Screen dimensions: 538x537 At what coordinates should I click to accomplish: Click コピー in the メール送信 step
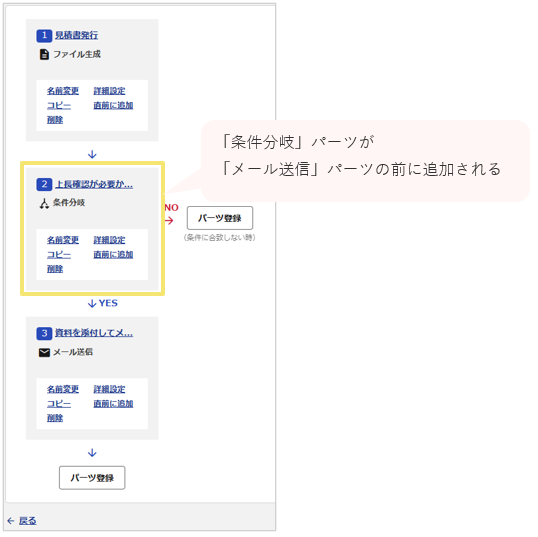[59, 404]
